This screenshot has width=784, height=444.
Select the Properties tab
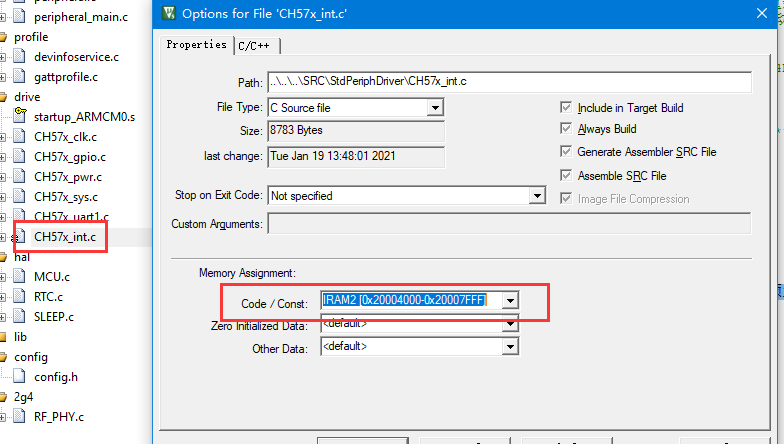pos(196,45)
